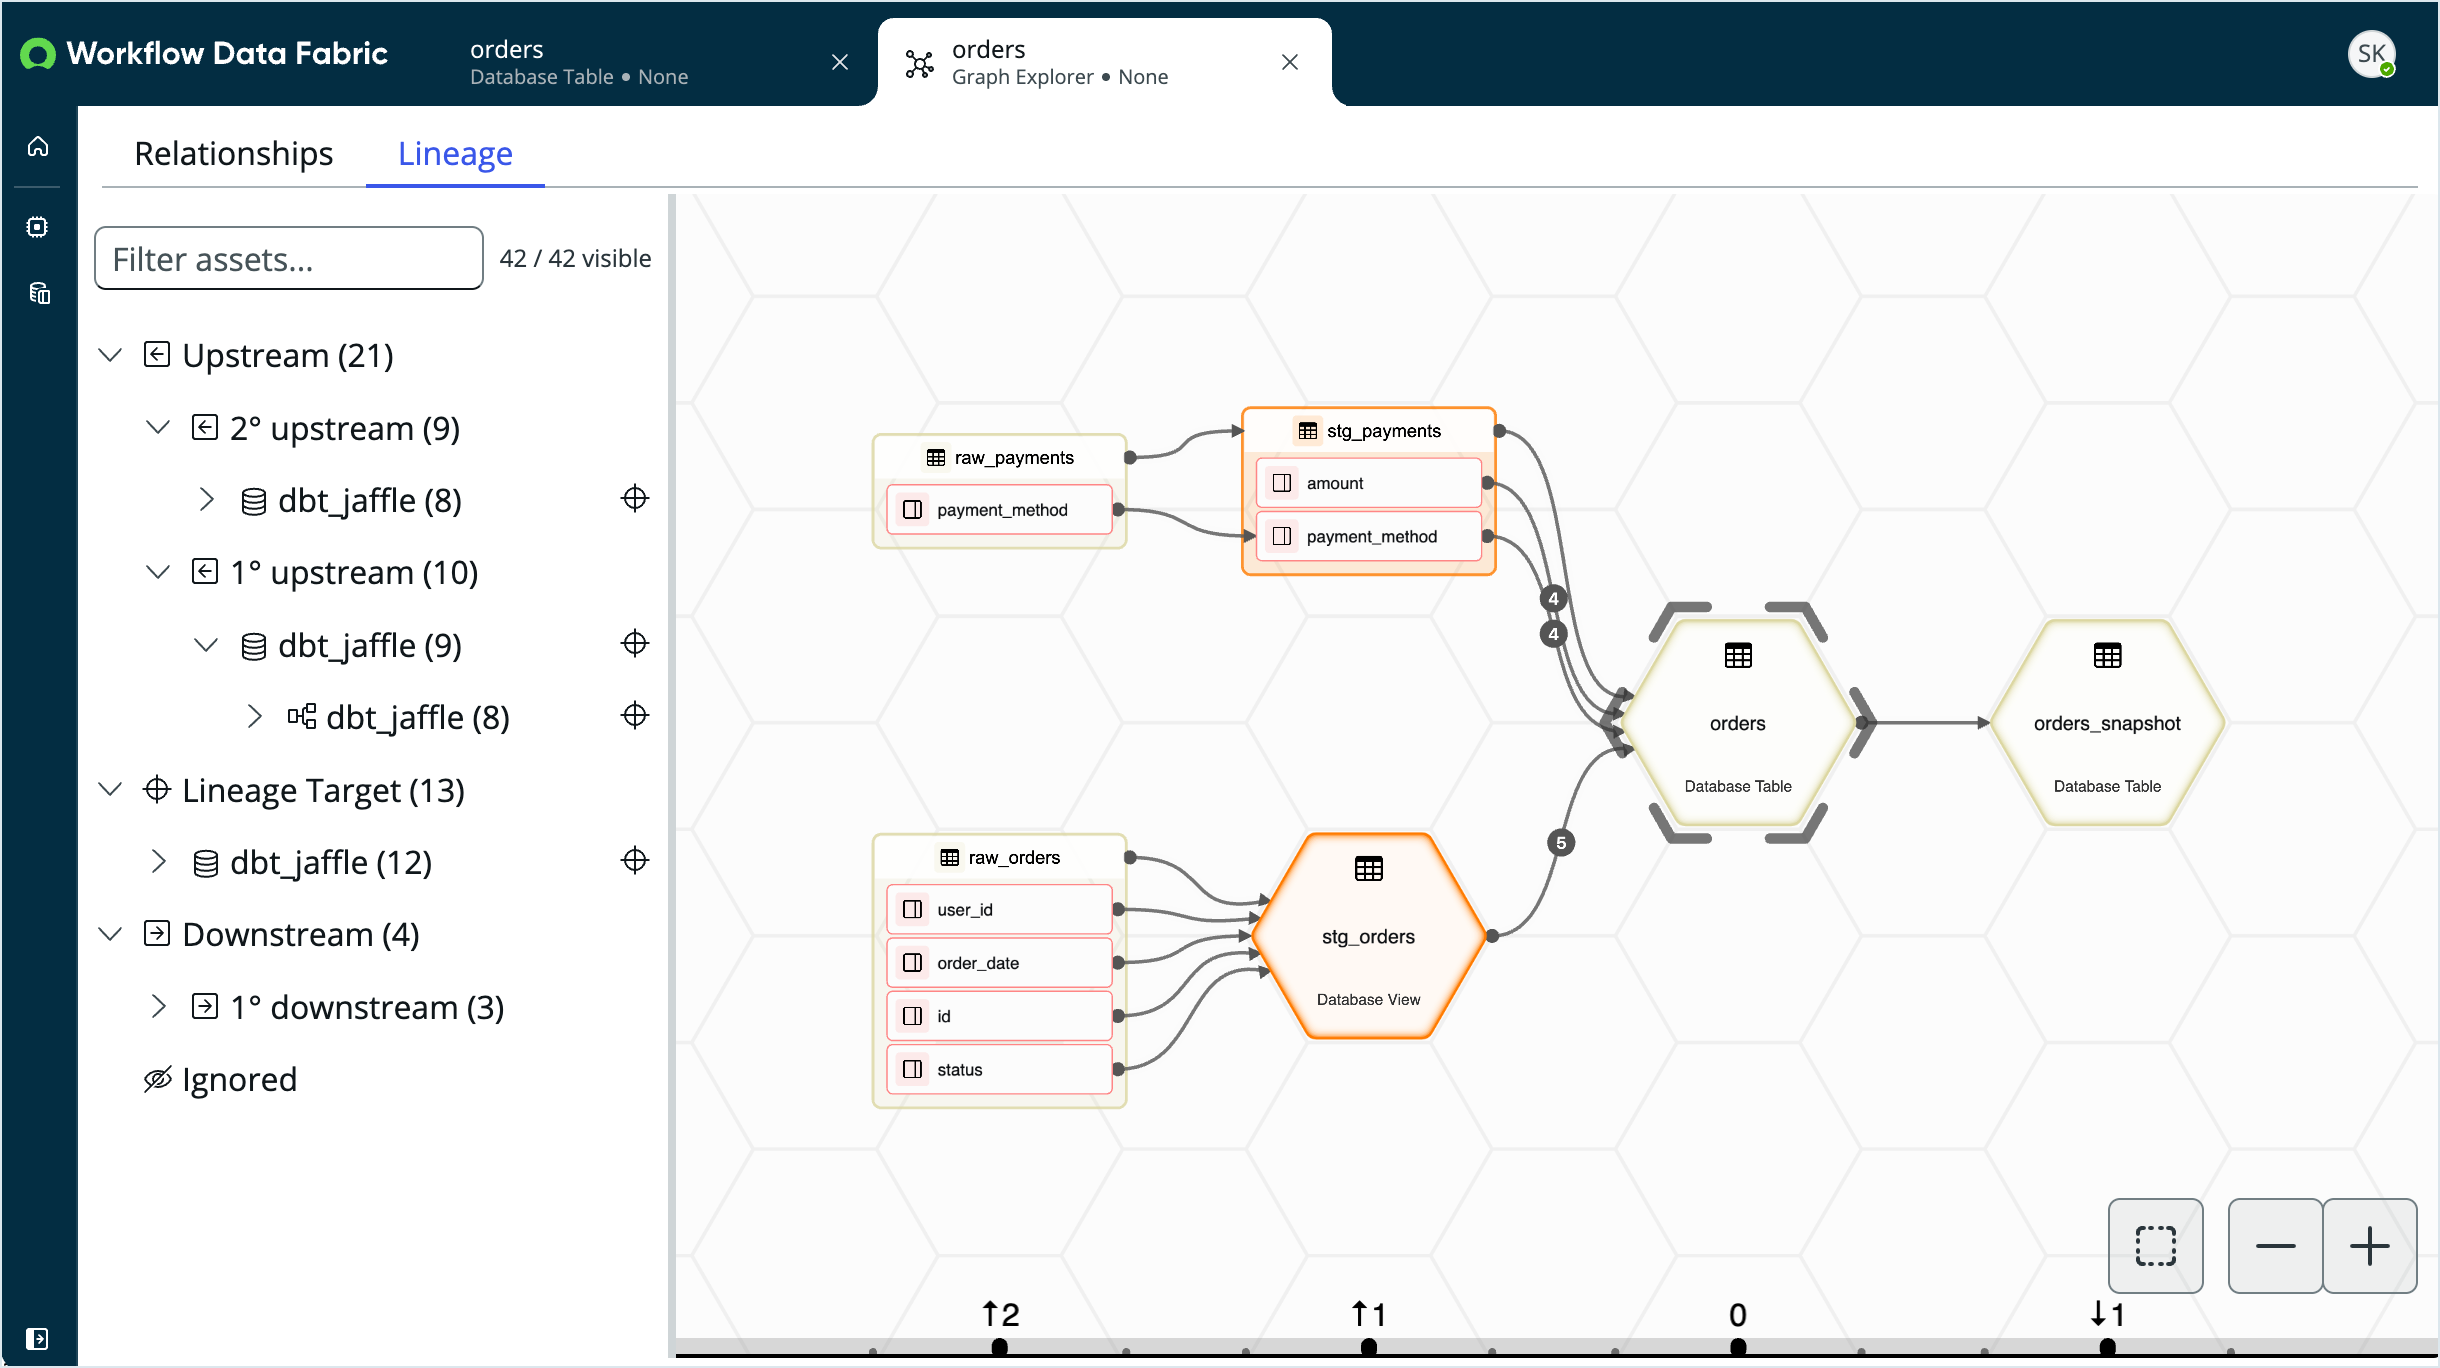Collapse the Upstream (21) group
2440x1368 pixels.
click(110, 355)
